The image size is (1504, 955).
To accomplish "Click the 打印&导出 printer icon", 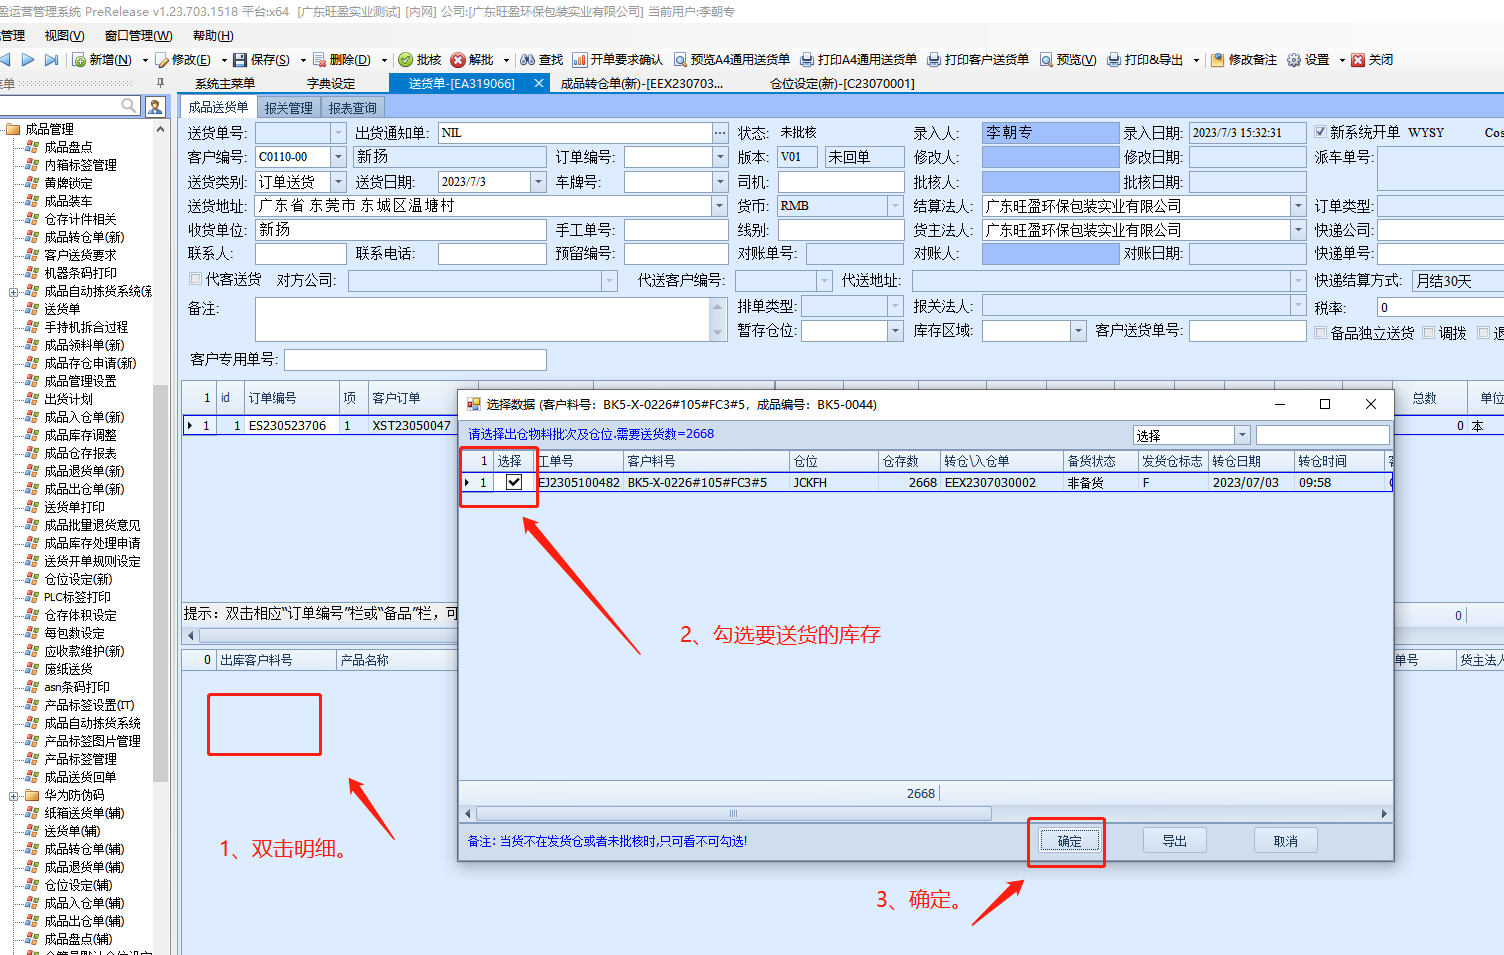I will coord(1114,60).
